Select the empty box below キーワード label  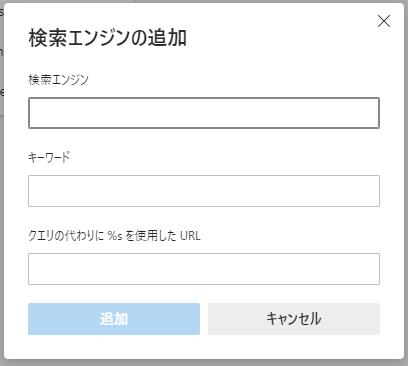point(204,191)
